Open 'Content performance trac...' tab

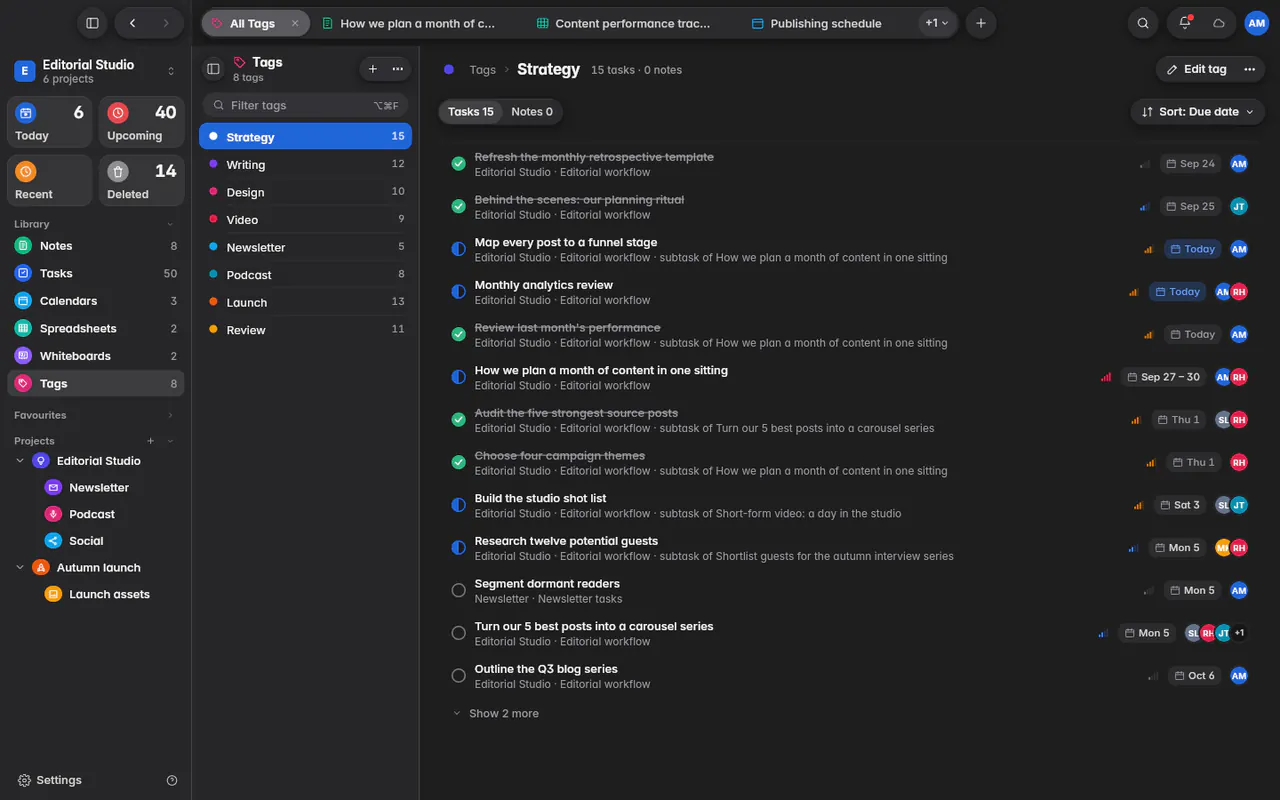pyautogui.click(x=622, y=23)
